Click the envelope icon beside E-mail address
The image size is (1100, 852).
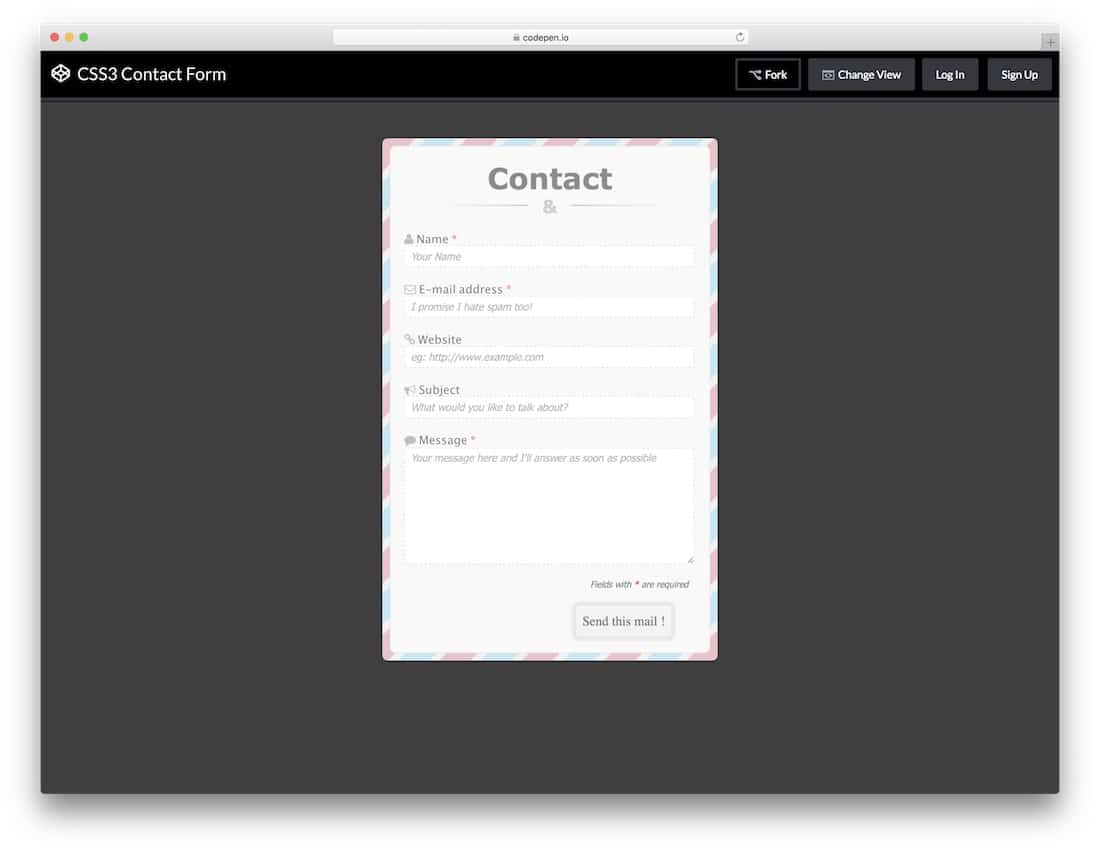click(409, 289)
